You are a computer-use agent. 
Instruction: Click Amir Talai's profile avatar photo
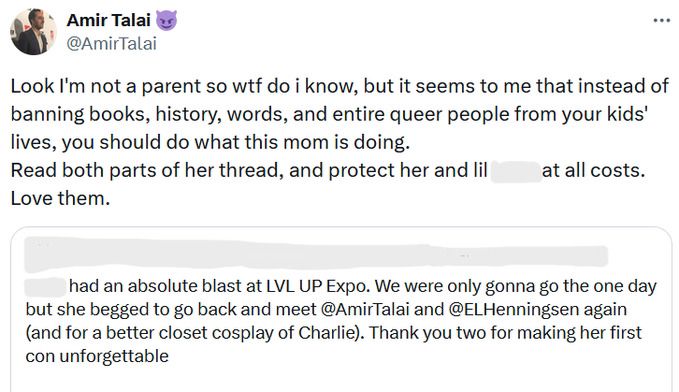coord(33,32)
